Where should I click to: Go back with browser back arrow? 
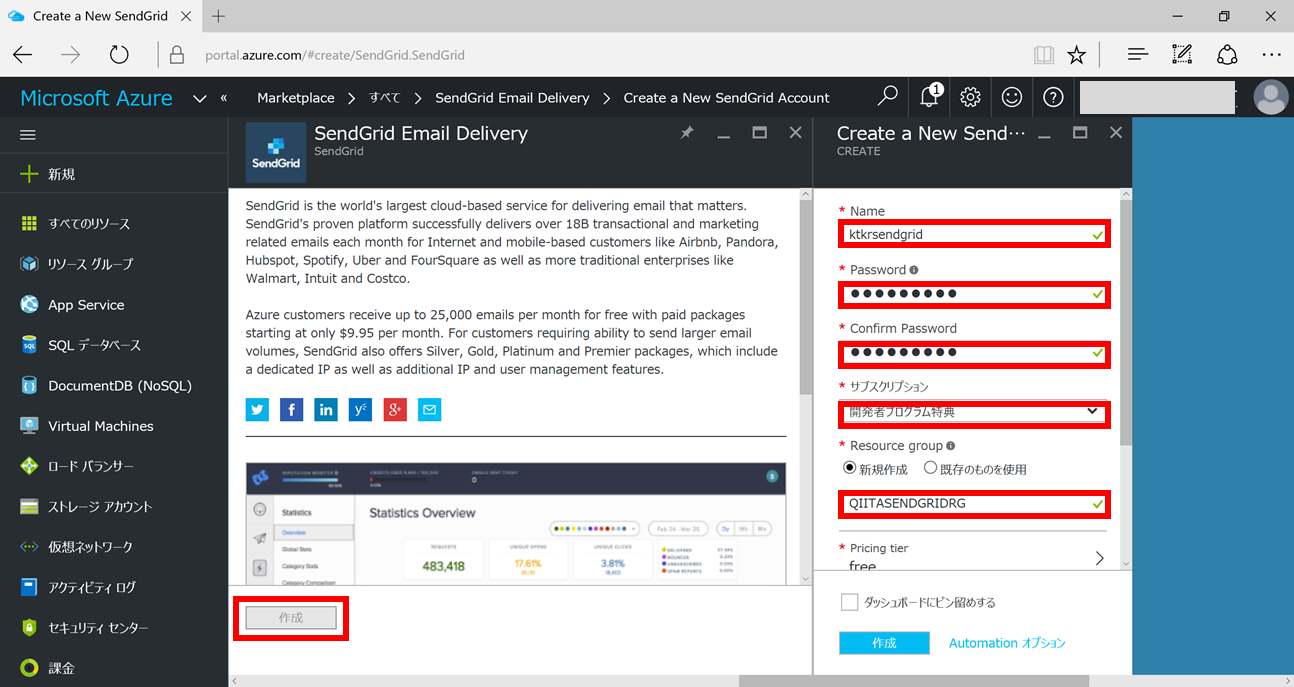tap(22, 55)
